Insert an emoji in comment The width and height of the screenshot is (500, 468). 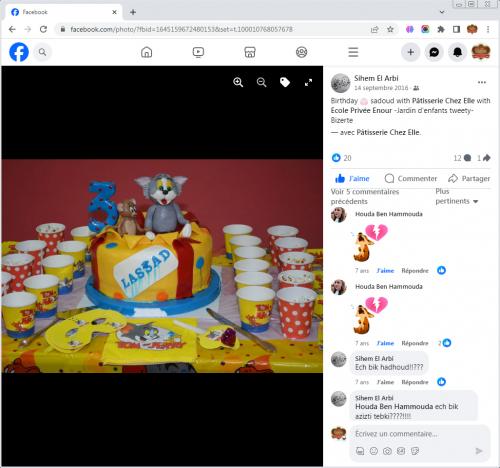[374, 451]
